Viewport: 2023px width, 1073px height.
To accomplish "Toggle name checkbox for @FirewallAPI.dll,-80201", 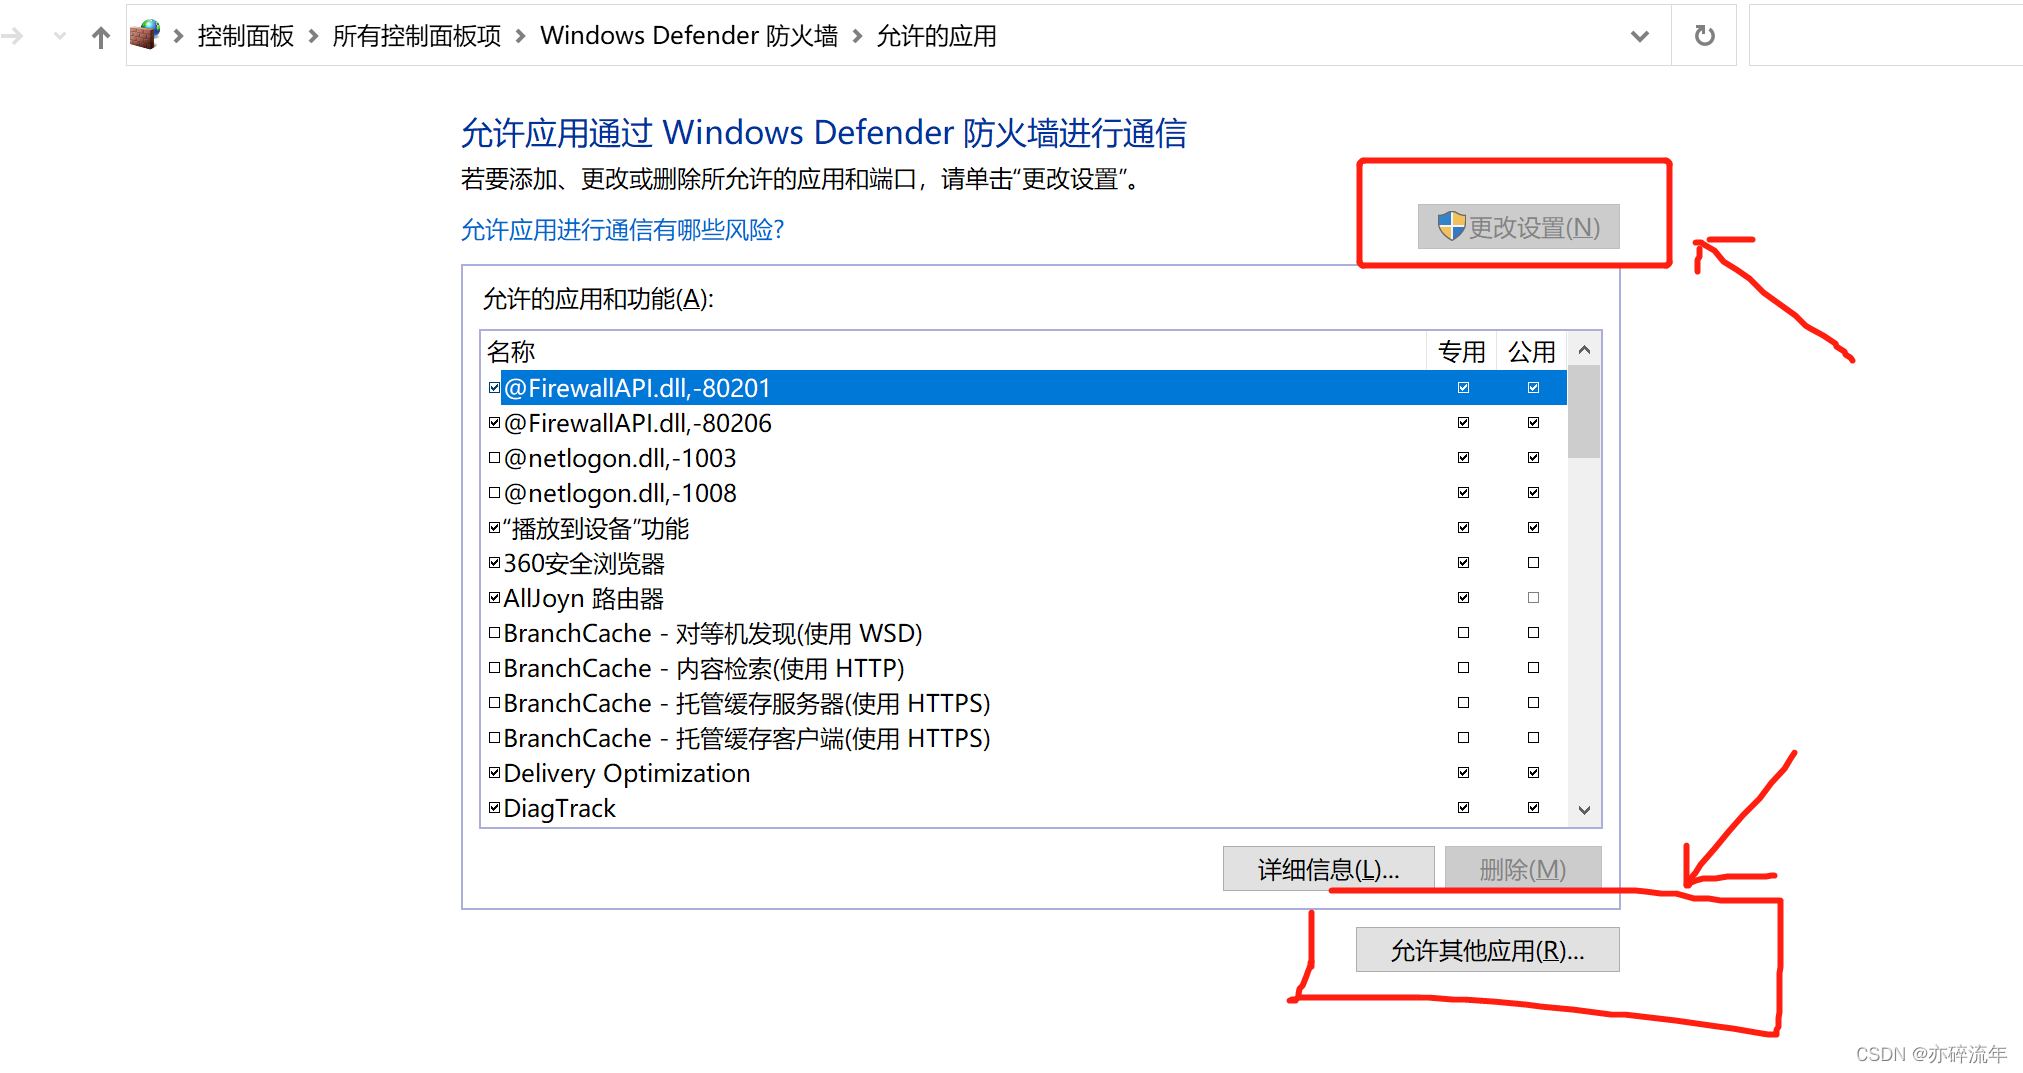I will click(x=494, y=387).
